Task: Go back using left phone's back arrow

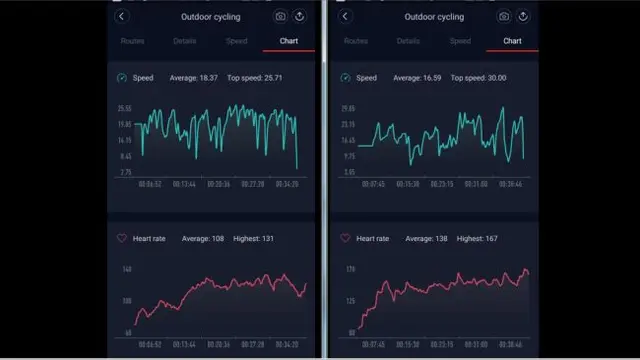Action: pos(121,16)
